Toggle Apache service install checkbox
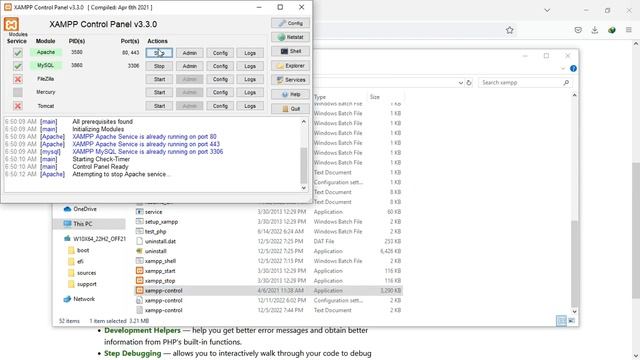The height and width of the screenshot is (360, 640). click(18, 53)
